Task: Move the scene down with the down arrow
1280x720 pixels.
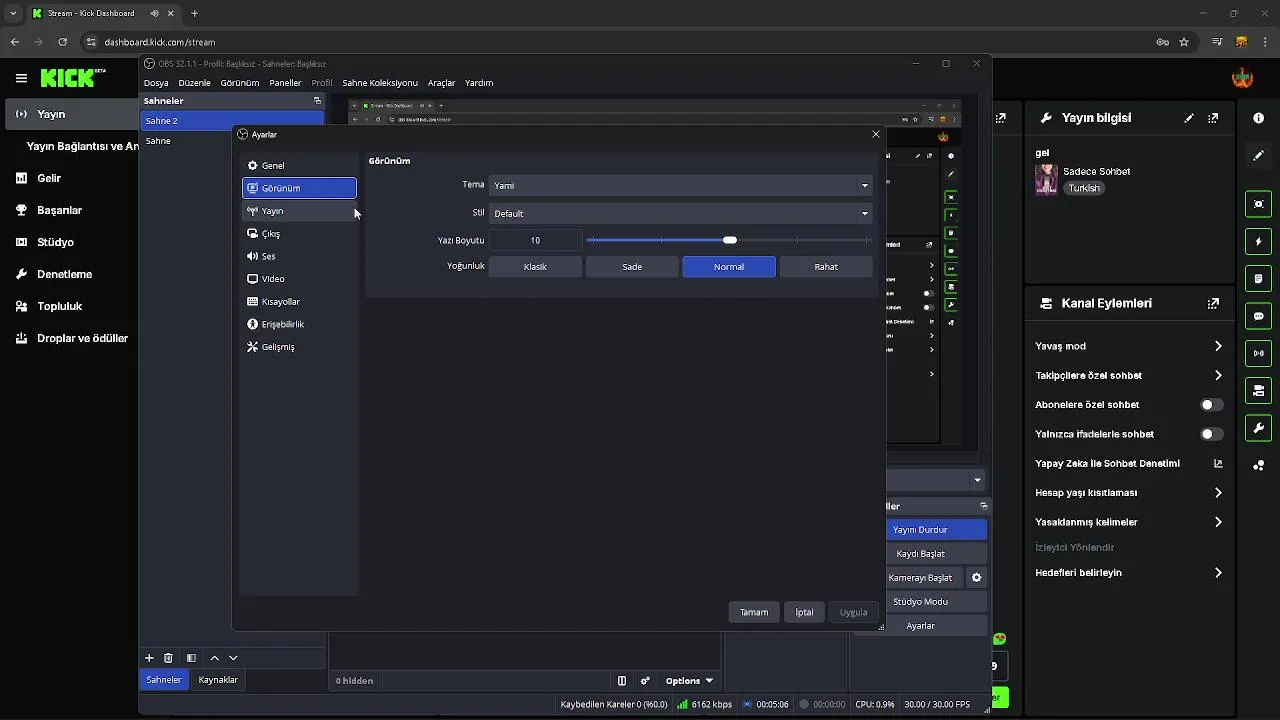Action: [233, 658]
